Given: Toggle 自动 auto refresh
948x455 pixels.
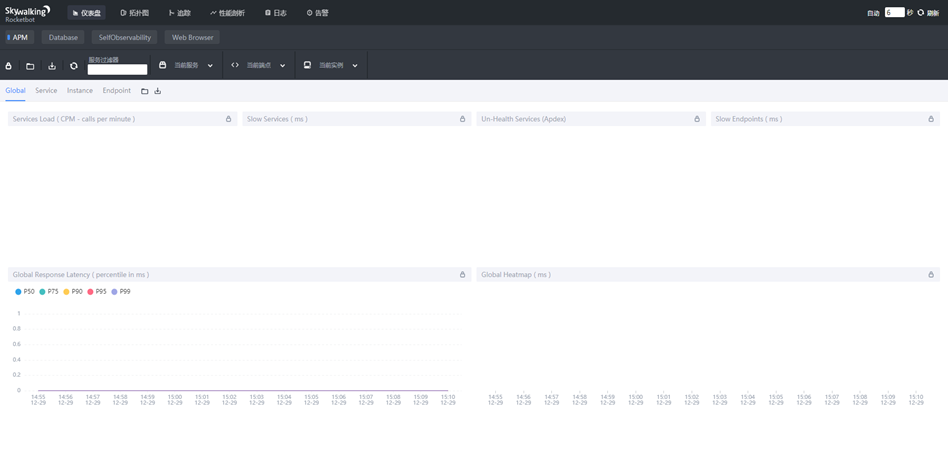Looking at the screenshot, I should (873, 13).
